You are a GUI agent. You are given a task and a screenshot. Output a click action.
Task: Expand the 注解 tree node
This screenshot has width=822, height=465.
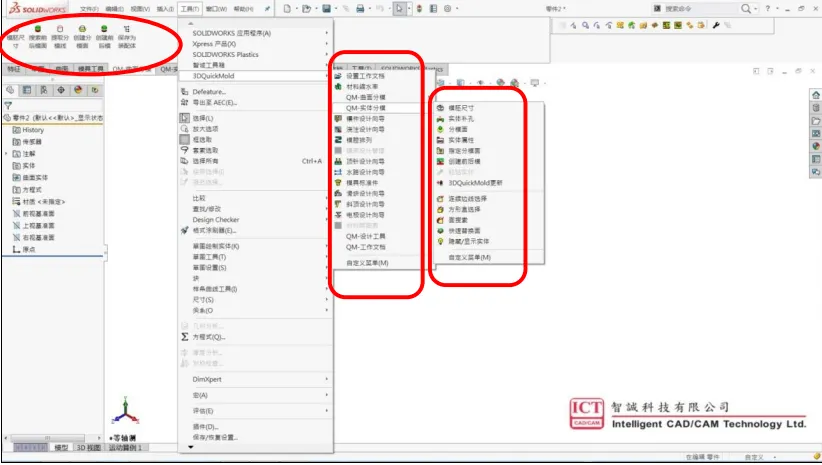(x=8, y=155)
